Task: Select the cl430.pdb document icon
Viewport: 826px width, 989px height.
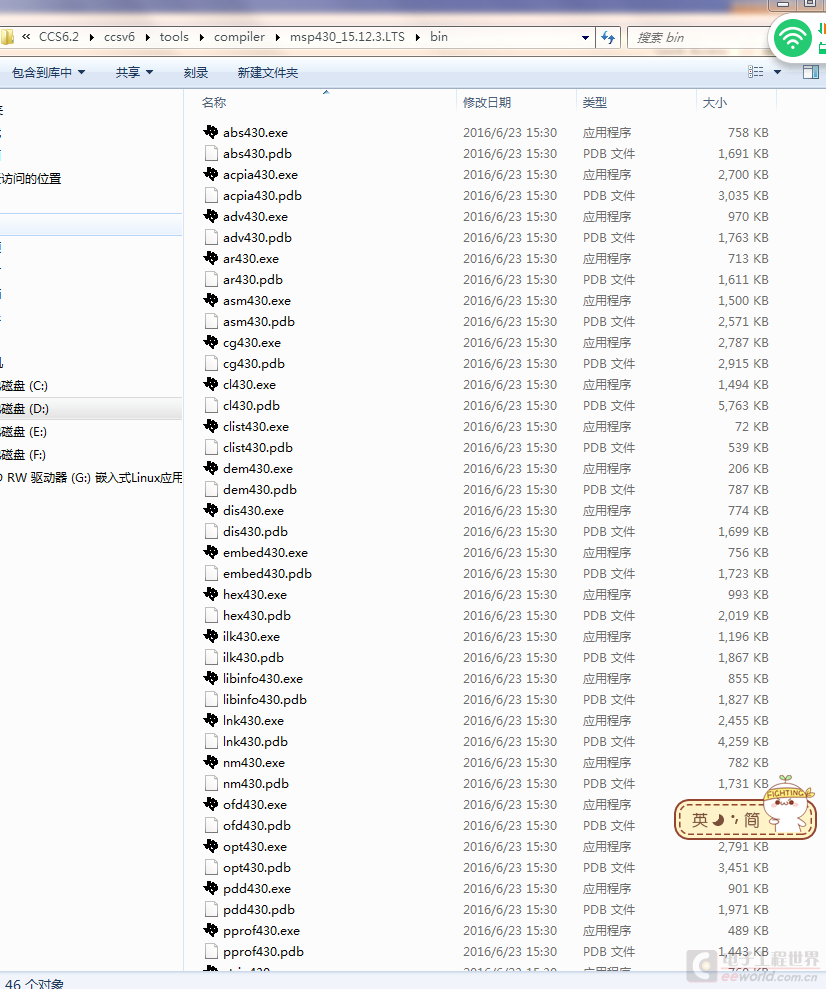Action: 211,406
